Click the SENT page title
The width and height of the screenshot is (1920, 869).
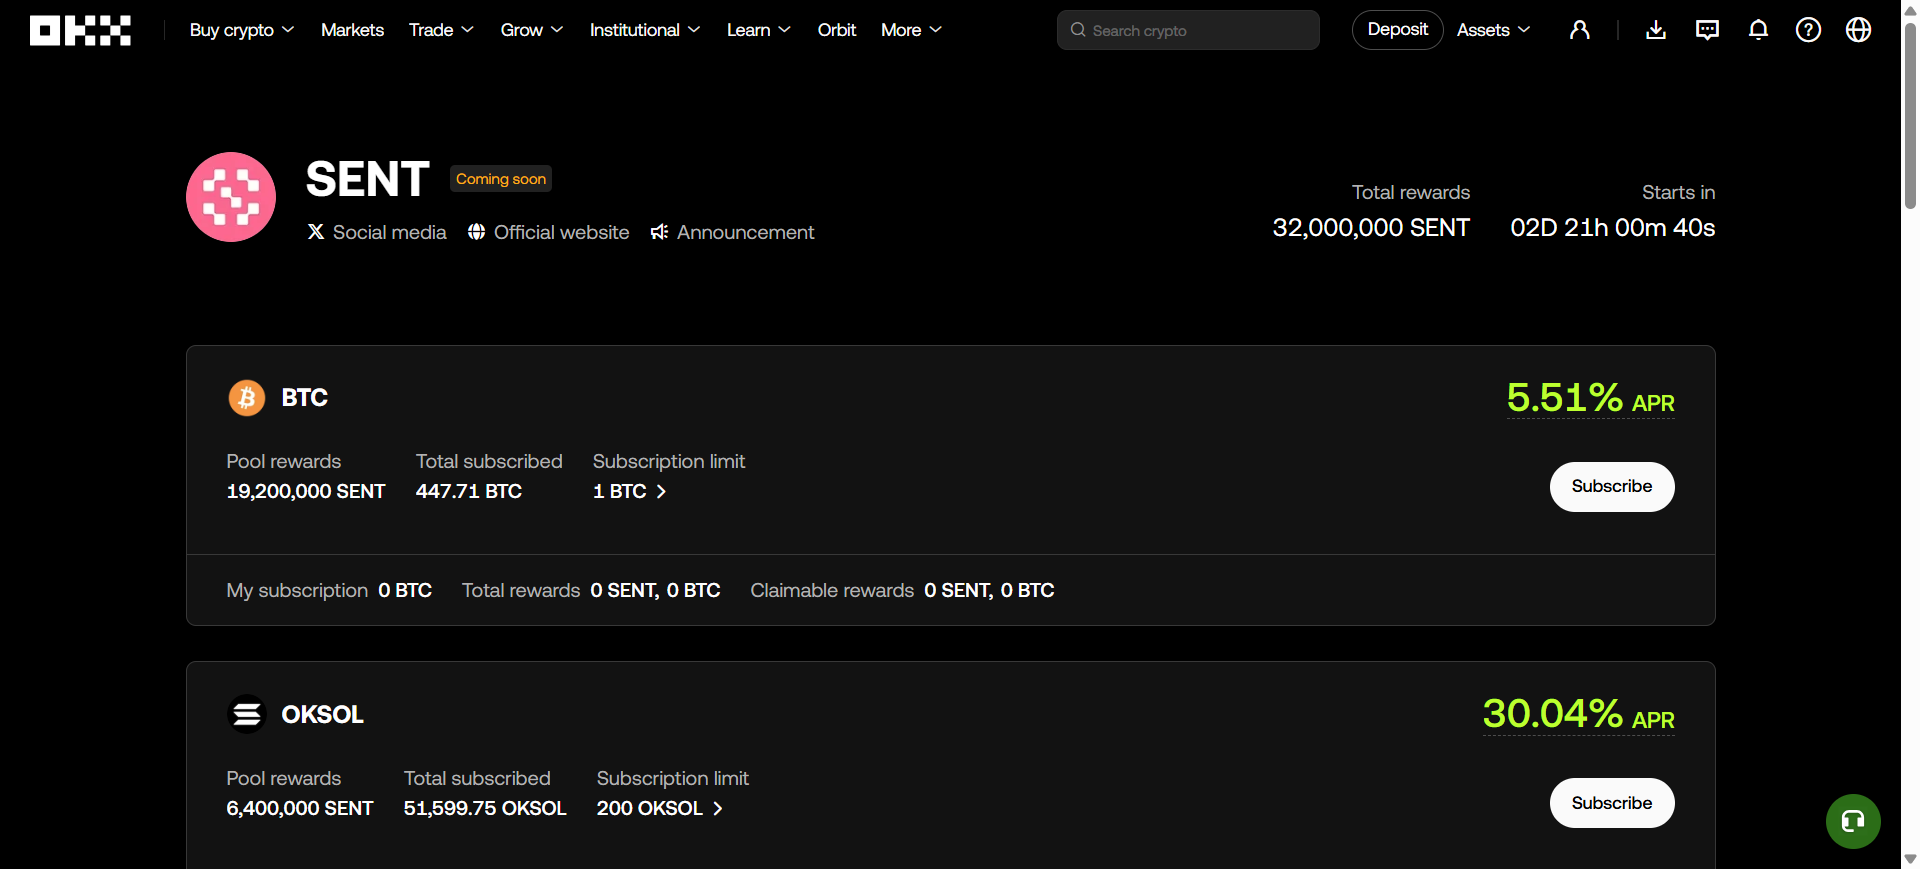pyautogui.click(x=368, y=180)
